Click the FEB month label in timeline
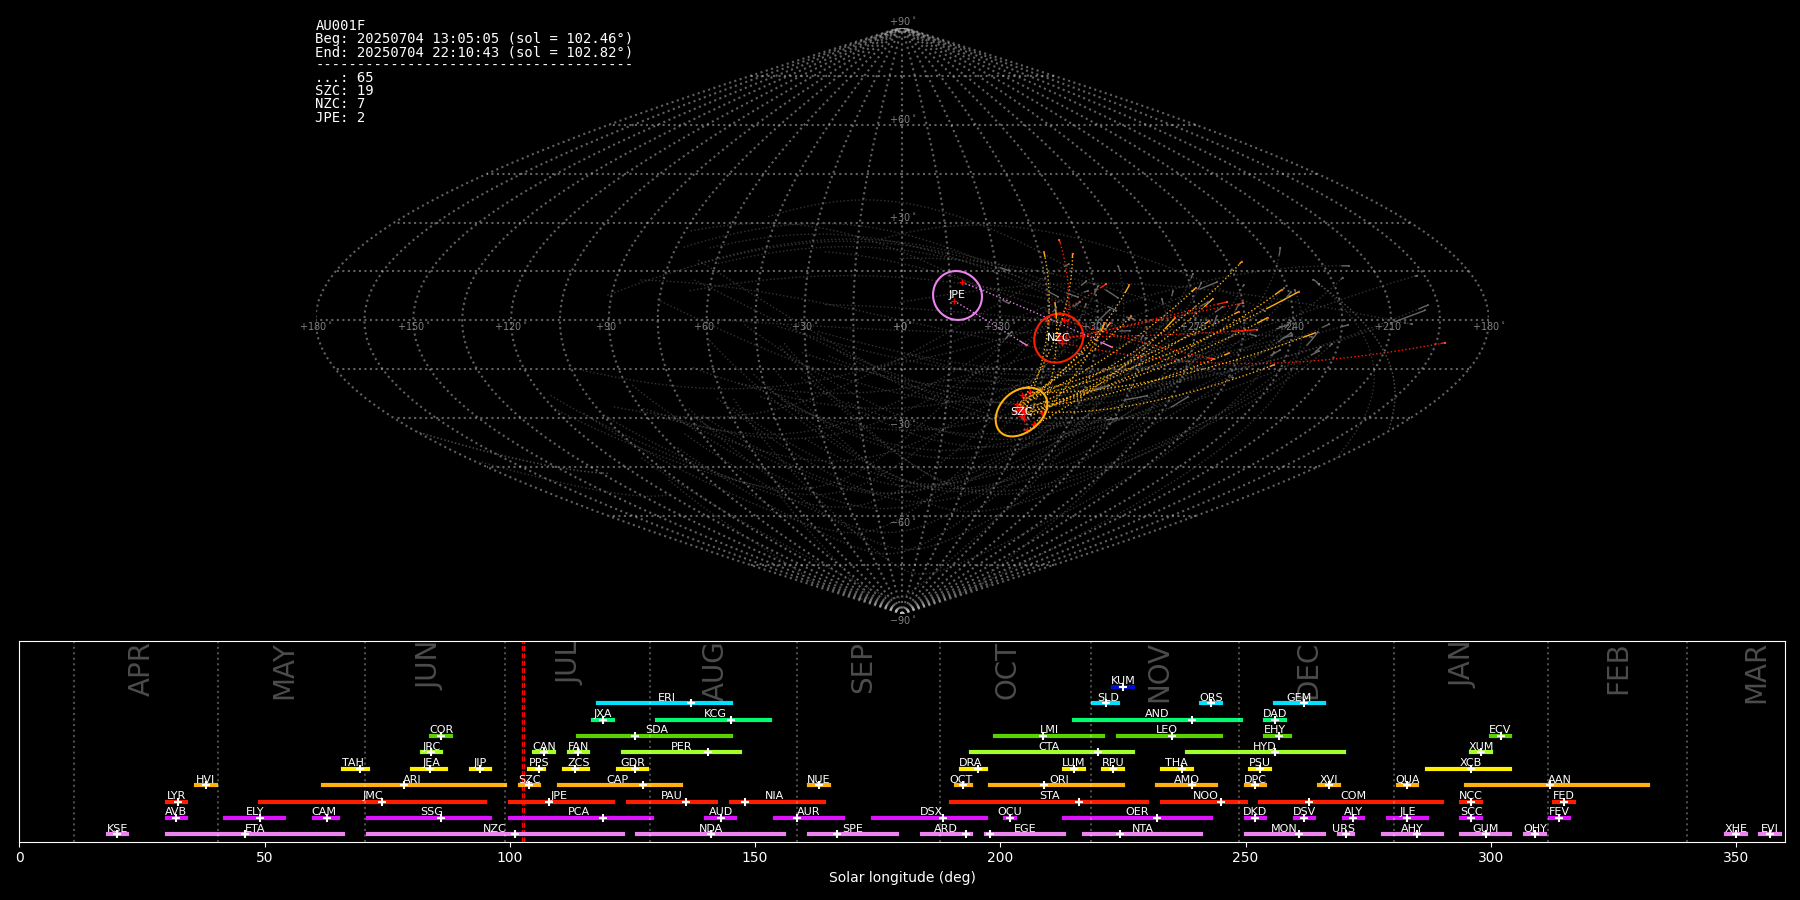 pyautogui.click(x=1617, y=670)
